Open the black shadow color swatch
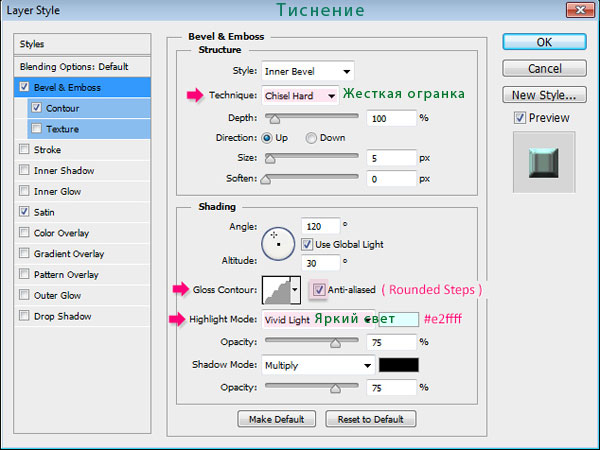The width and height of the screenshot is (600, 450). point(399,365)
